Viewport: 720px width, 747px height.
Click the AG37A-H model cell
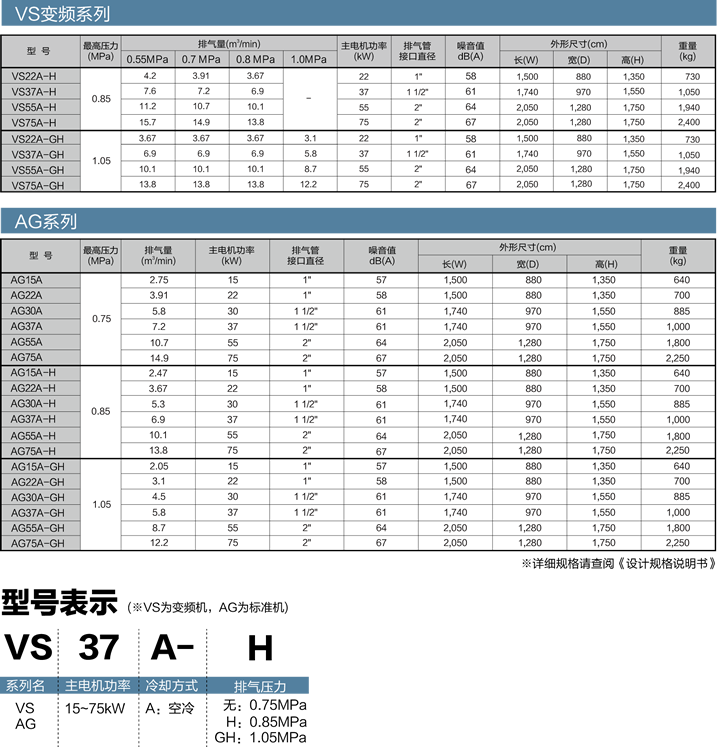[x=33, y=419]
